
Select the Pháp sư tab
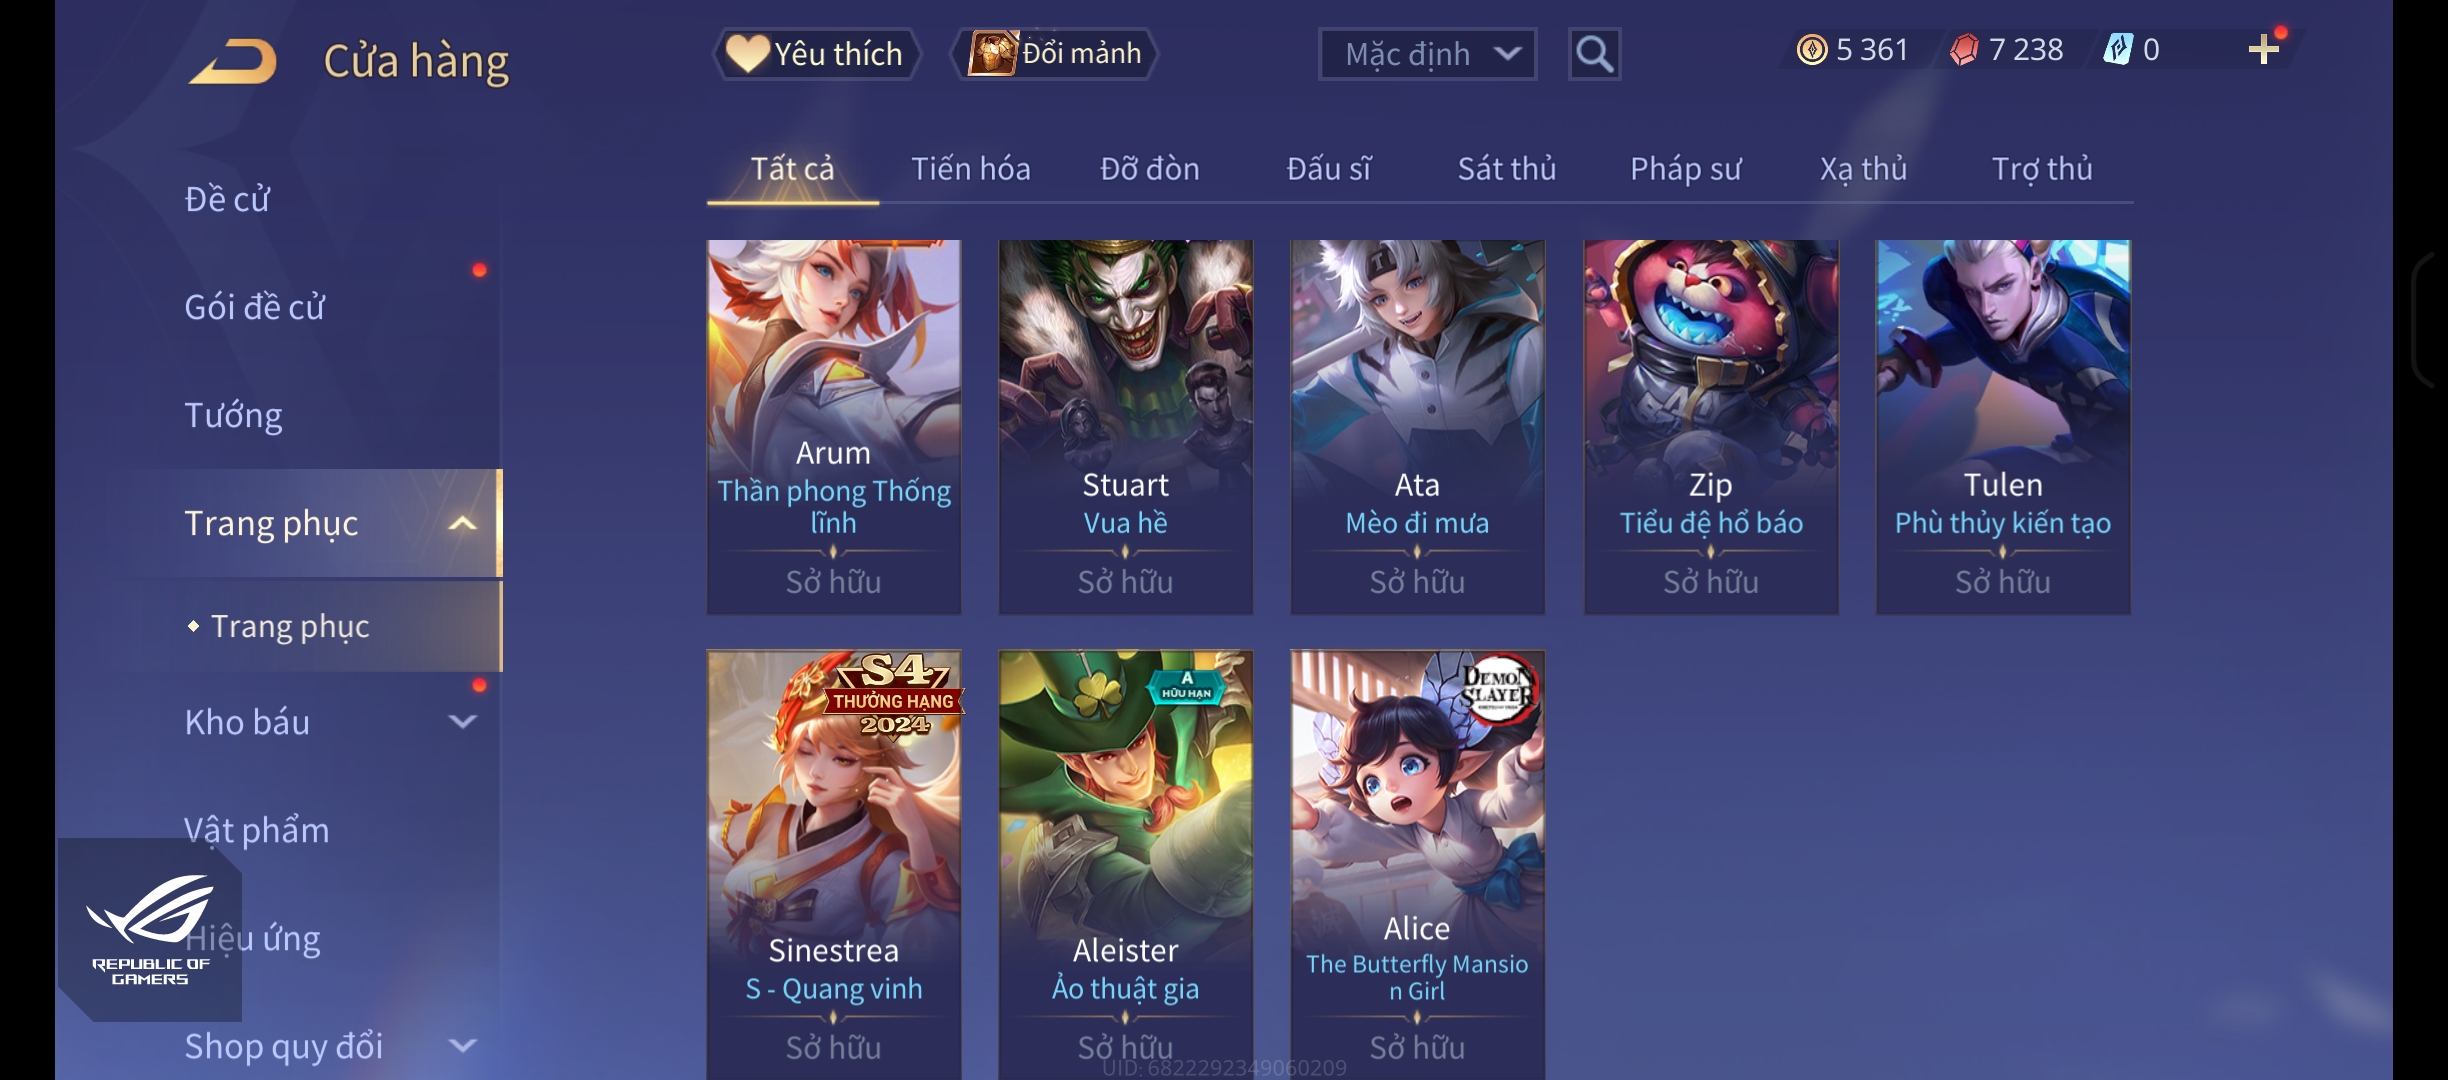(x=1685, y=169)
